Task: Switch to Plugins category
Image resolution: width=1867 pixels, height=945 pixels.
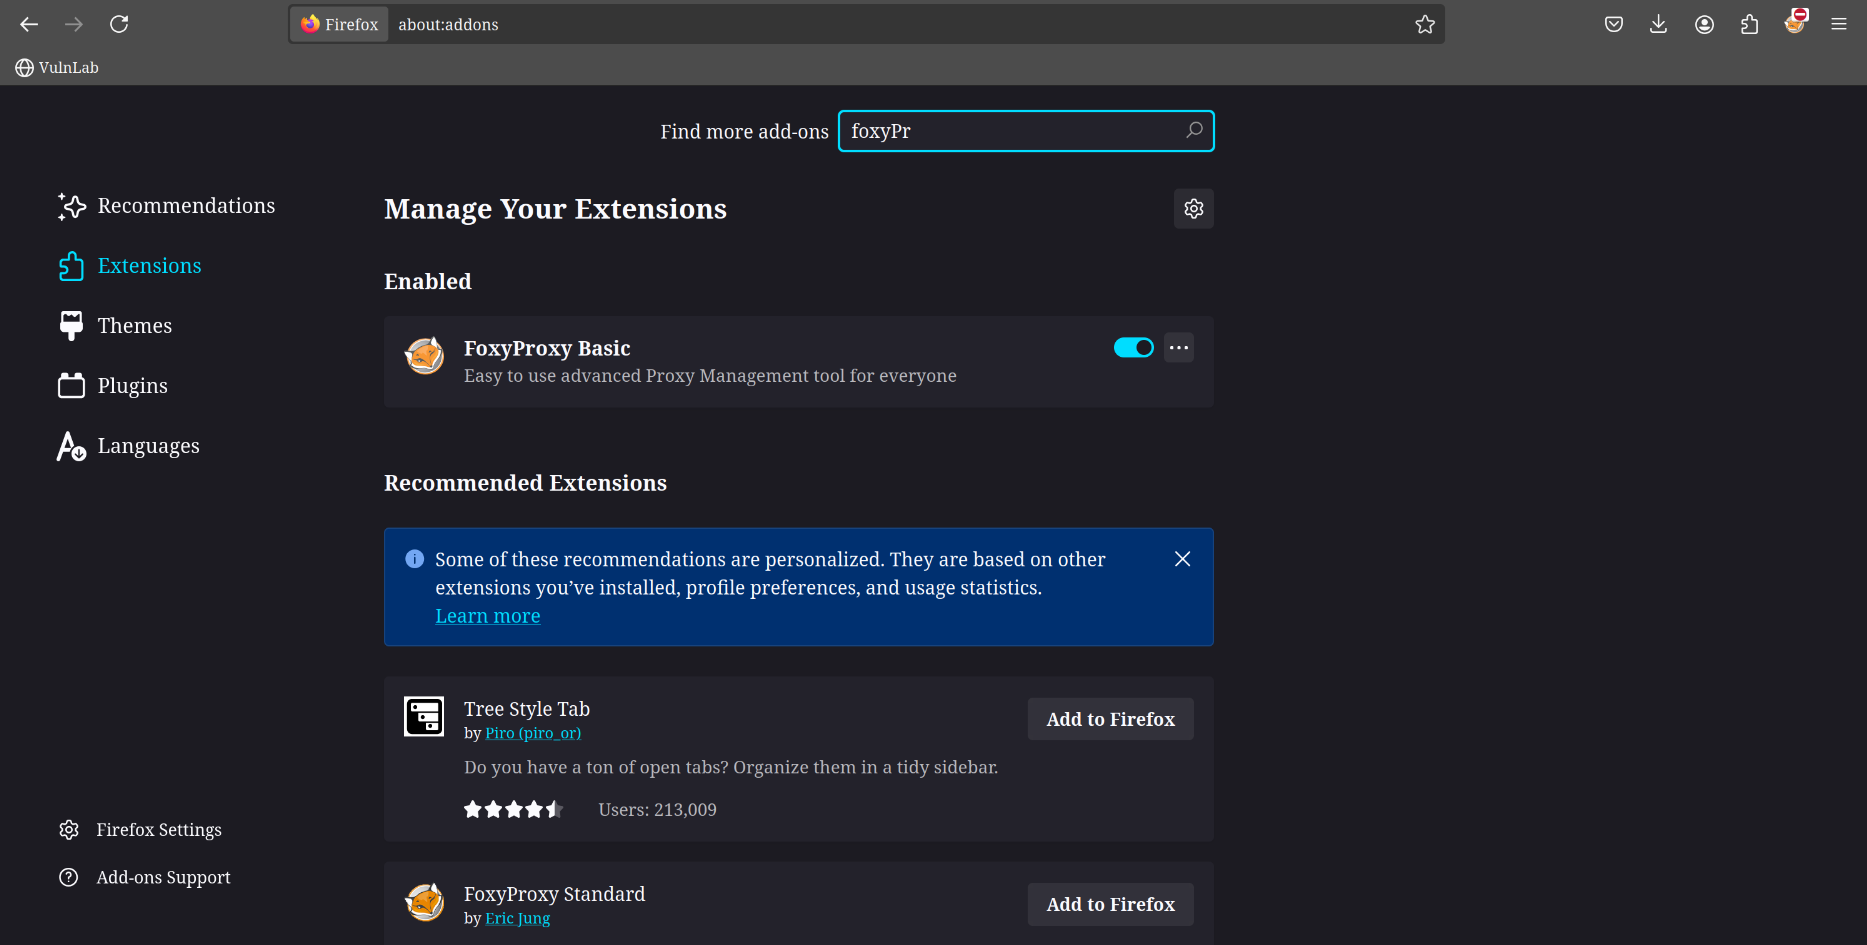Action: (113, 386)
